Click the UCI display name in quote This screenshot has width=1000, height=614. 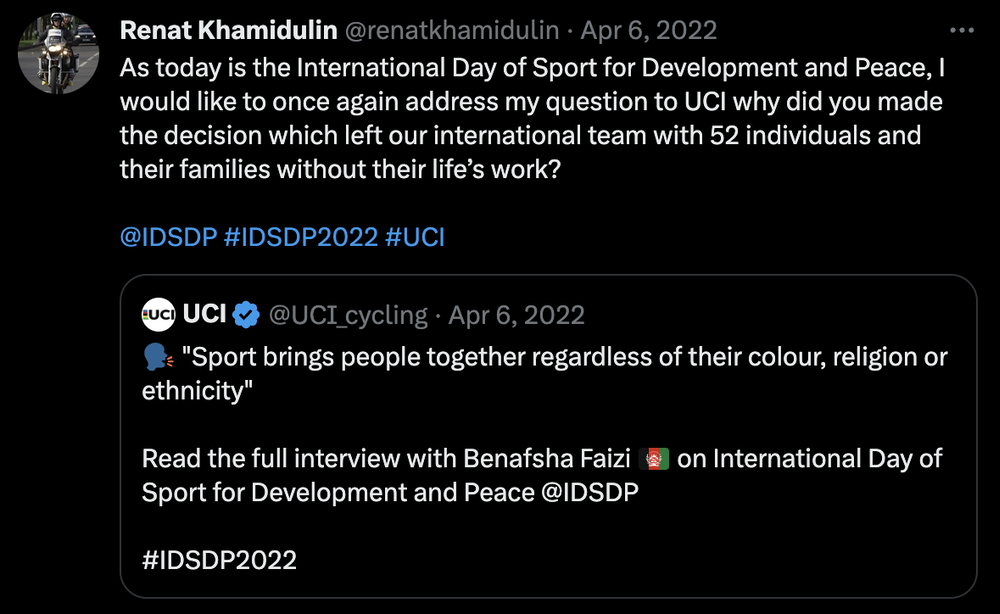click(x=204, y=314)
